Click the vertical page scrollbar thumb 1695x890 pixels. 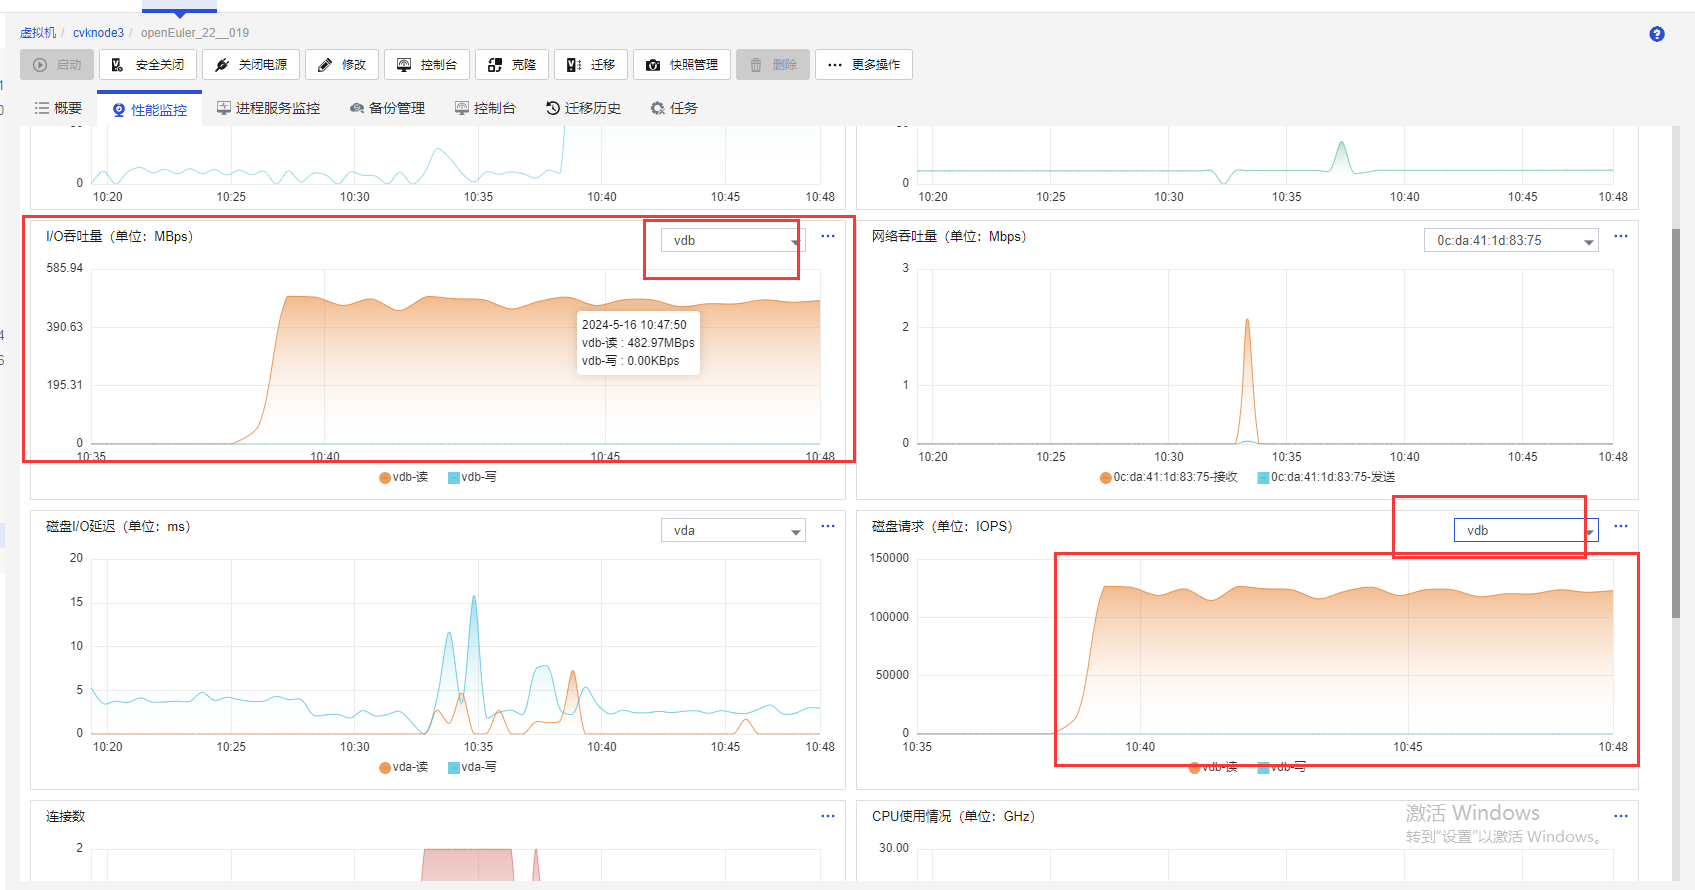pos(1676,423)
